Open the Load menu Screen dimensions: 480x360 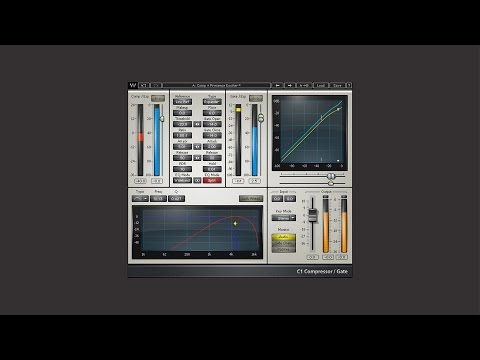[x=321, y=85]
